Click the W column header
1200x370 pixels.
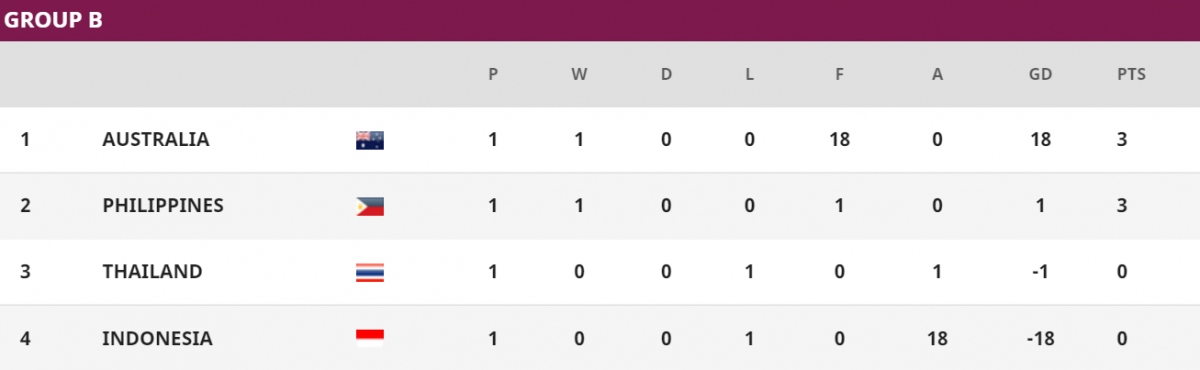[579, 74]
